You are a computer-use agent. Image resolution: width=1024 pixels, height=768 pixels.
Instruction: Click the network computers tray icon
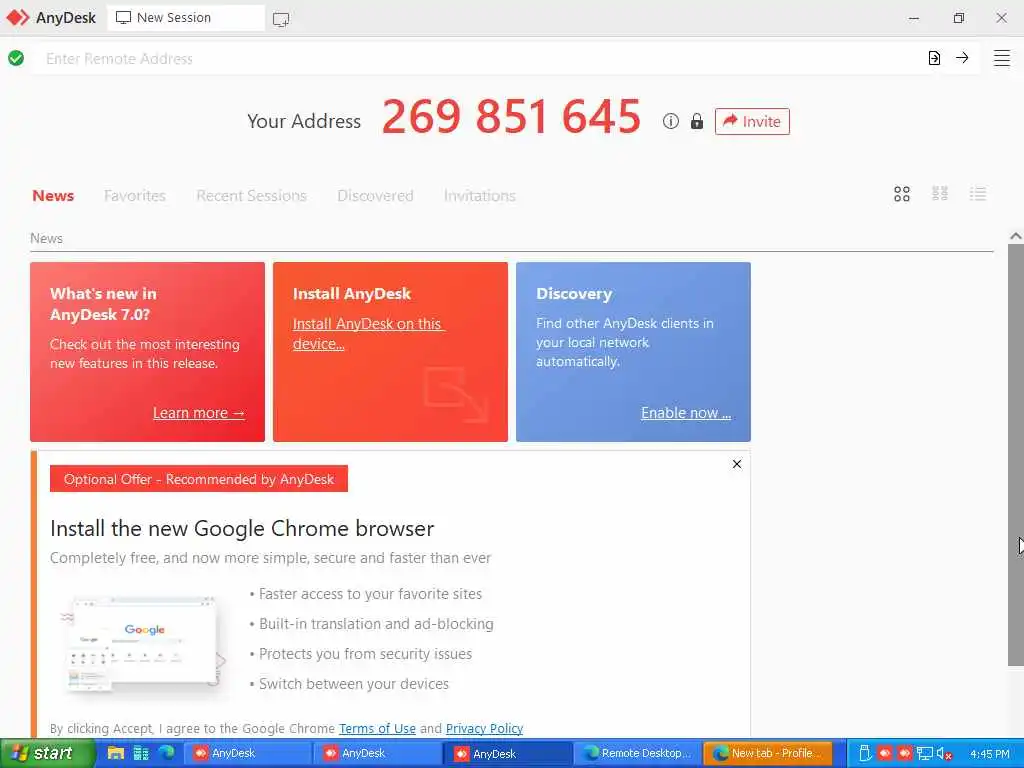[x=924, y=754]
